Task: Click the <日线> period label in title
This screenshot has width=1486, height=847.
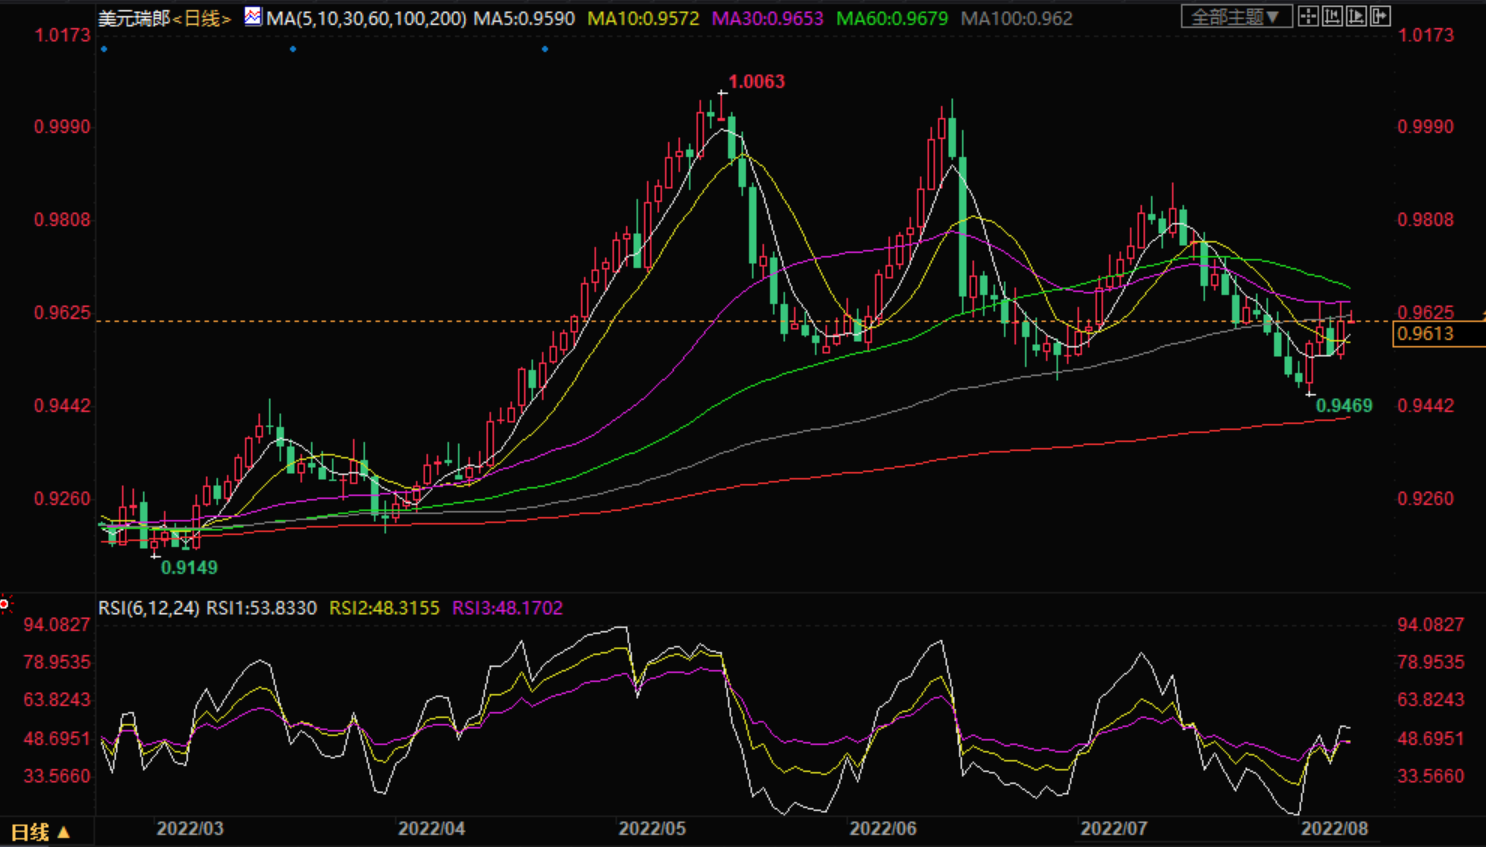Action: (x=202, y=19)
